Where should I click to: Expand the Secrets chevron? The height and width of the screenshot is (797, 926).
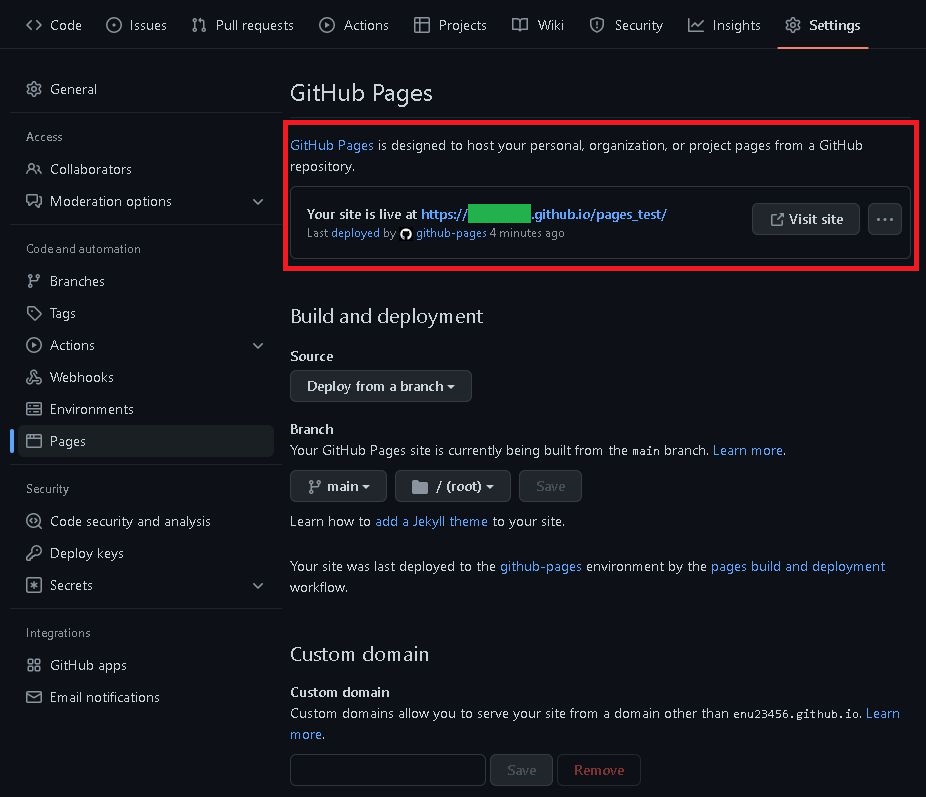(258, 586)
